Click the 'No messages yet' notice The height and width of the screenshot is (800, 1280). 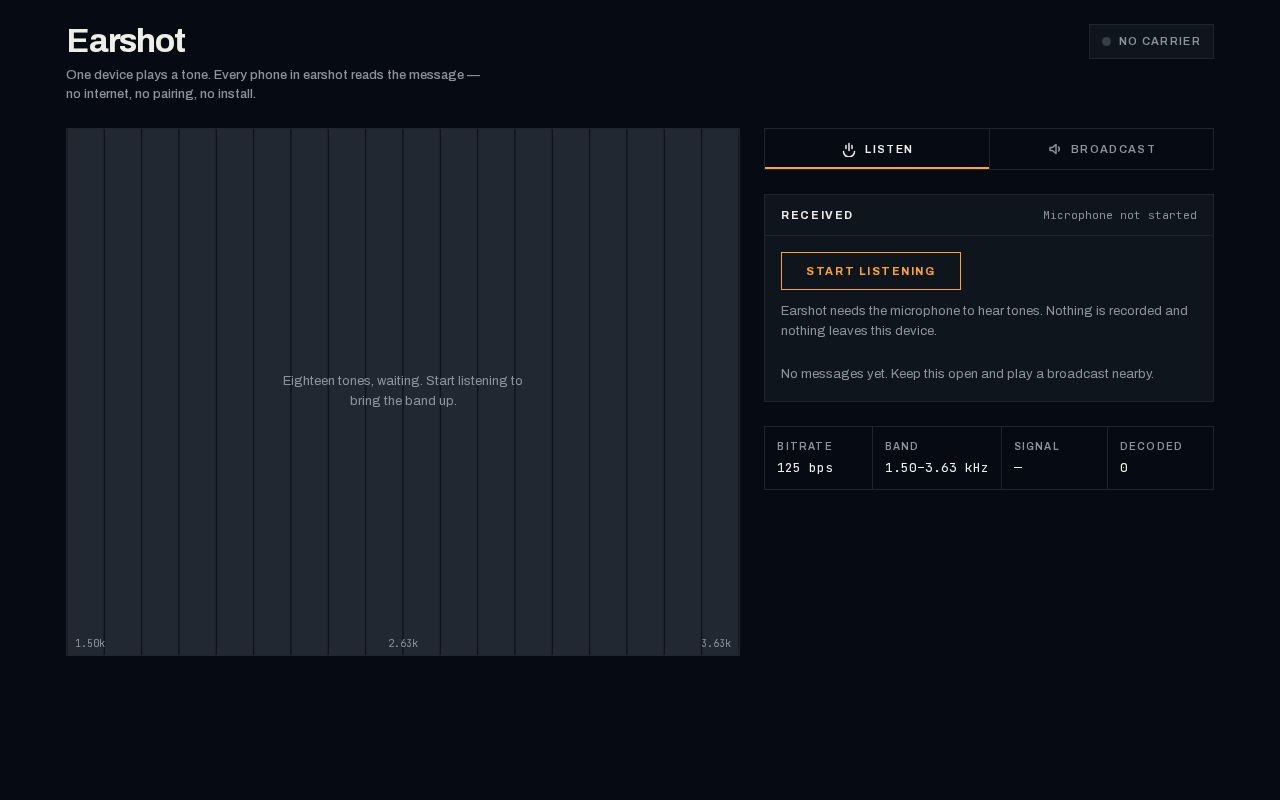pos(967,374)
